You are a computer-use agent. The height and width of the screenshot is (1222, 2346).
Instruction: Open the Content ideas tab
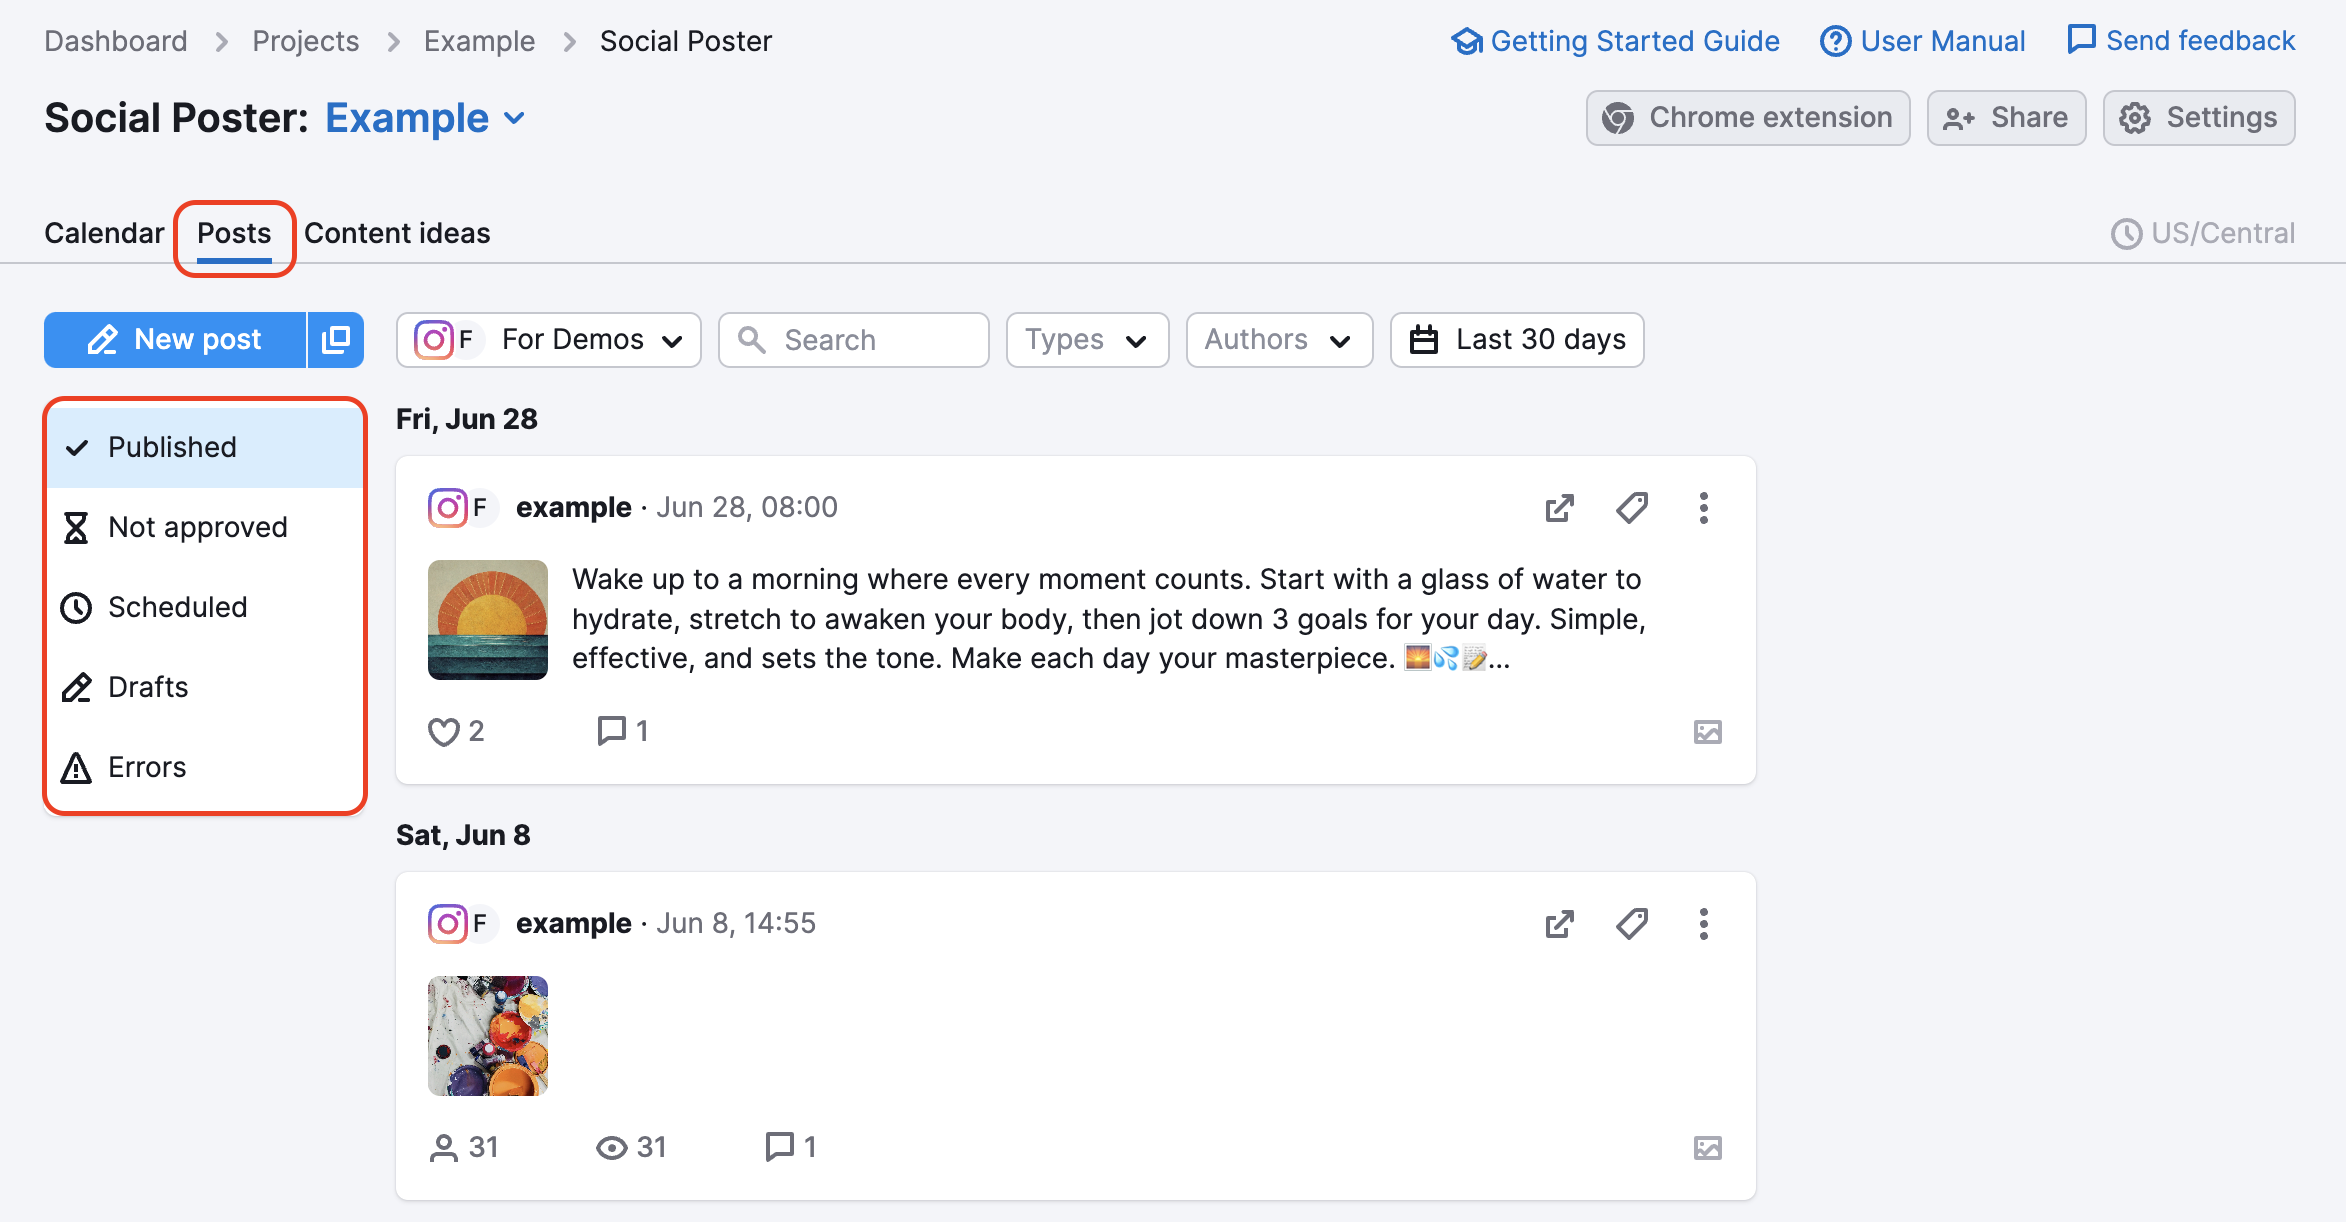[x=396, y=233]
